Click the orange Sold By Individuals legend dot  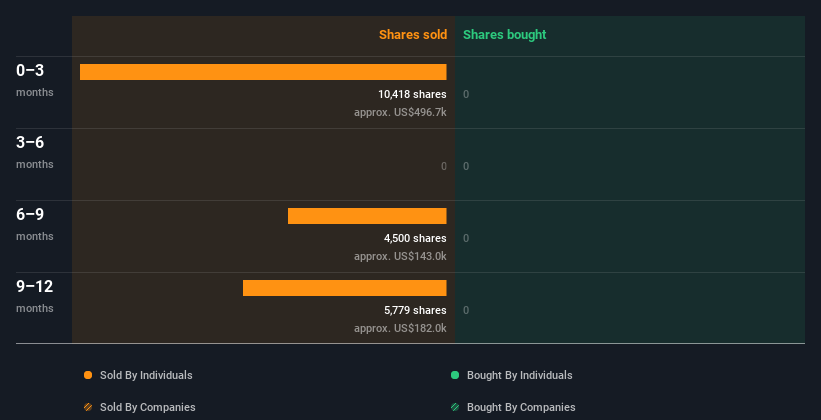click(x=88, y=376)
